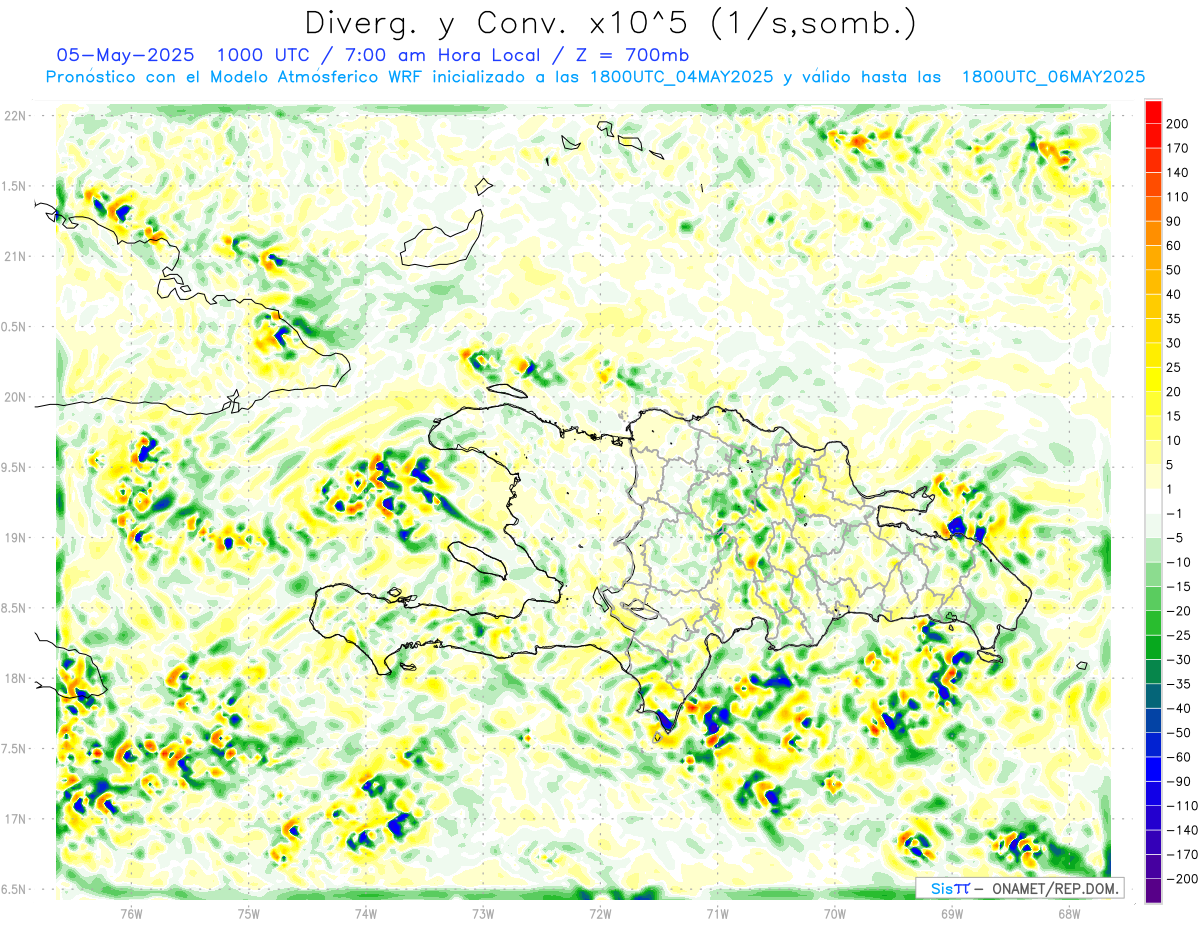1200x927 pixels.
Task: Click the colorbar value '200'
Action: [x=1178, y=124]
